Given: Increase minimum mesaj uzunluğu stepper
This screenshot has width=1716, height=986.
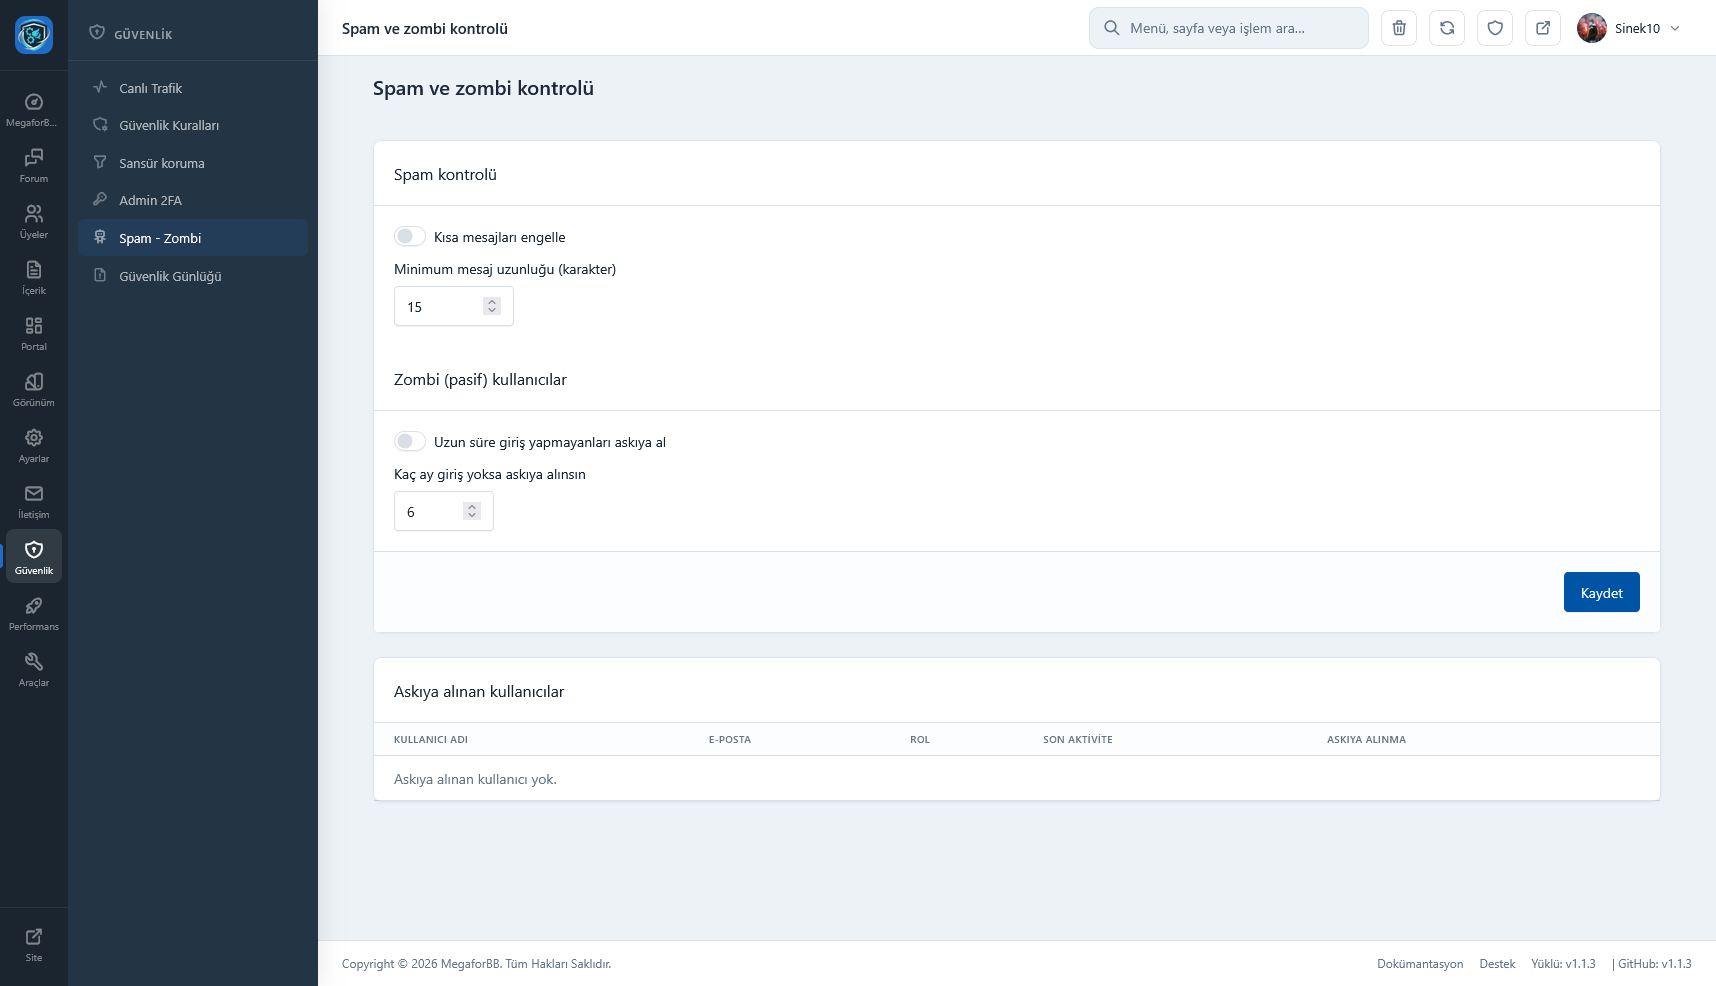Looking at the screenshot, I should pos(492,301).
